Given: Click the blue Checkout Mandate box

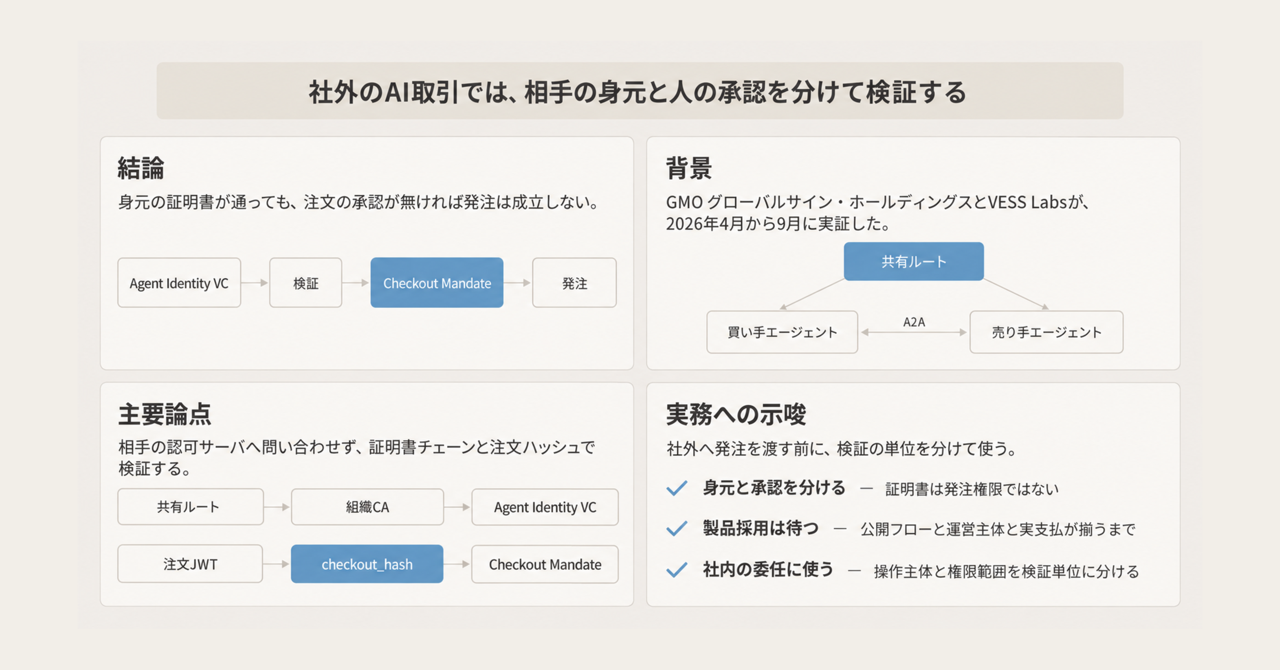Looking at the screenshot, I should (x=437, y=283).
